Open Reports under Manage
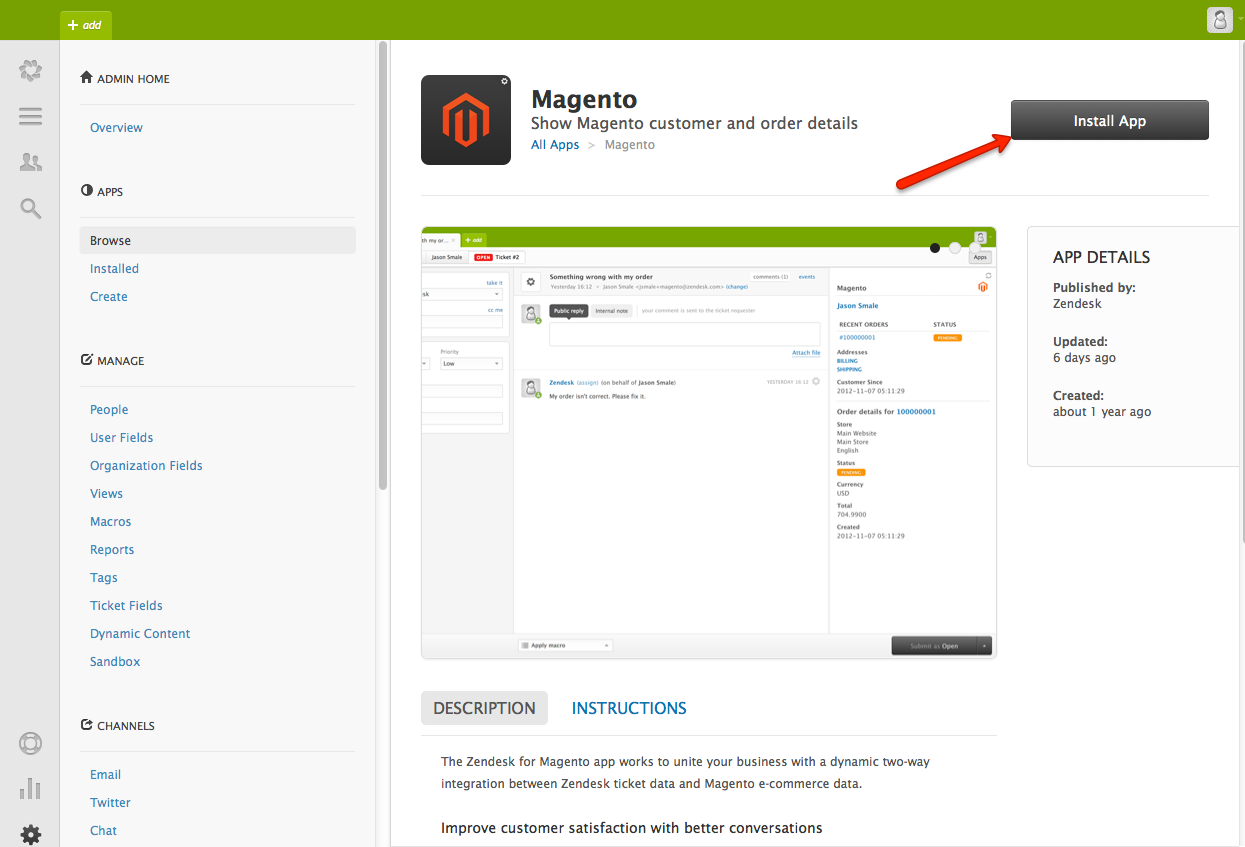Image resolution: width=1245 pixels, height=847 pixels. click(112, 550)
